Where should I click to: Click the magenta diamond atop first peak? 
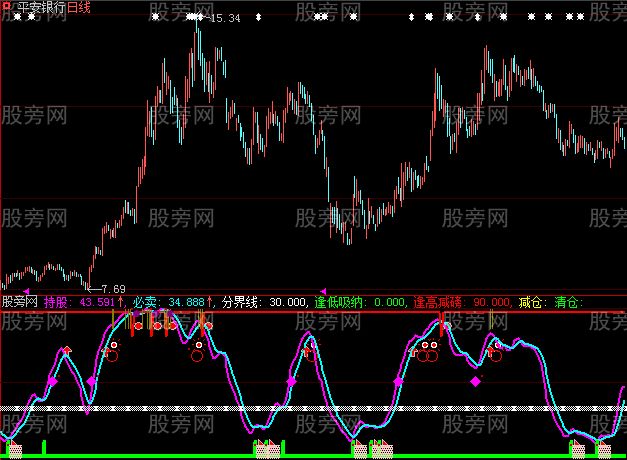coord(67,350)
